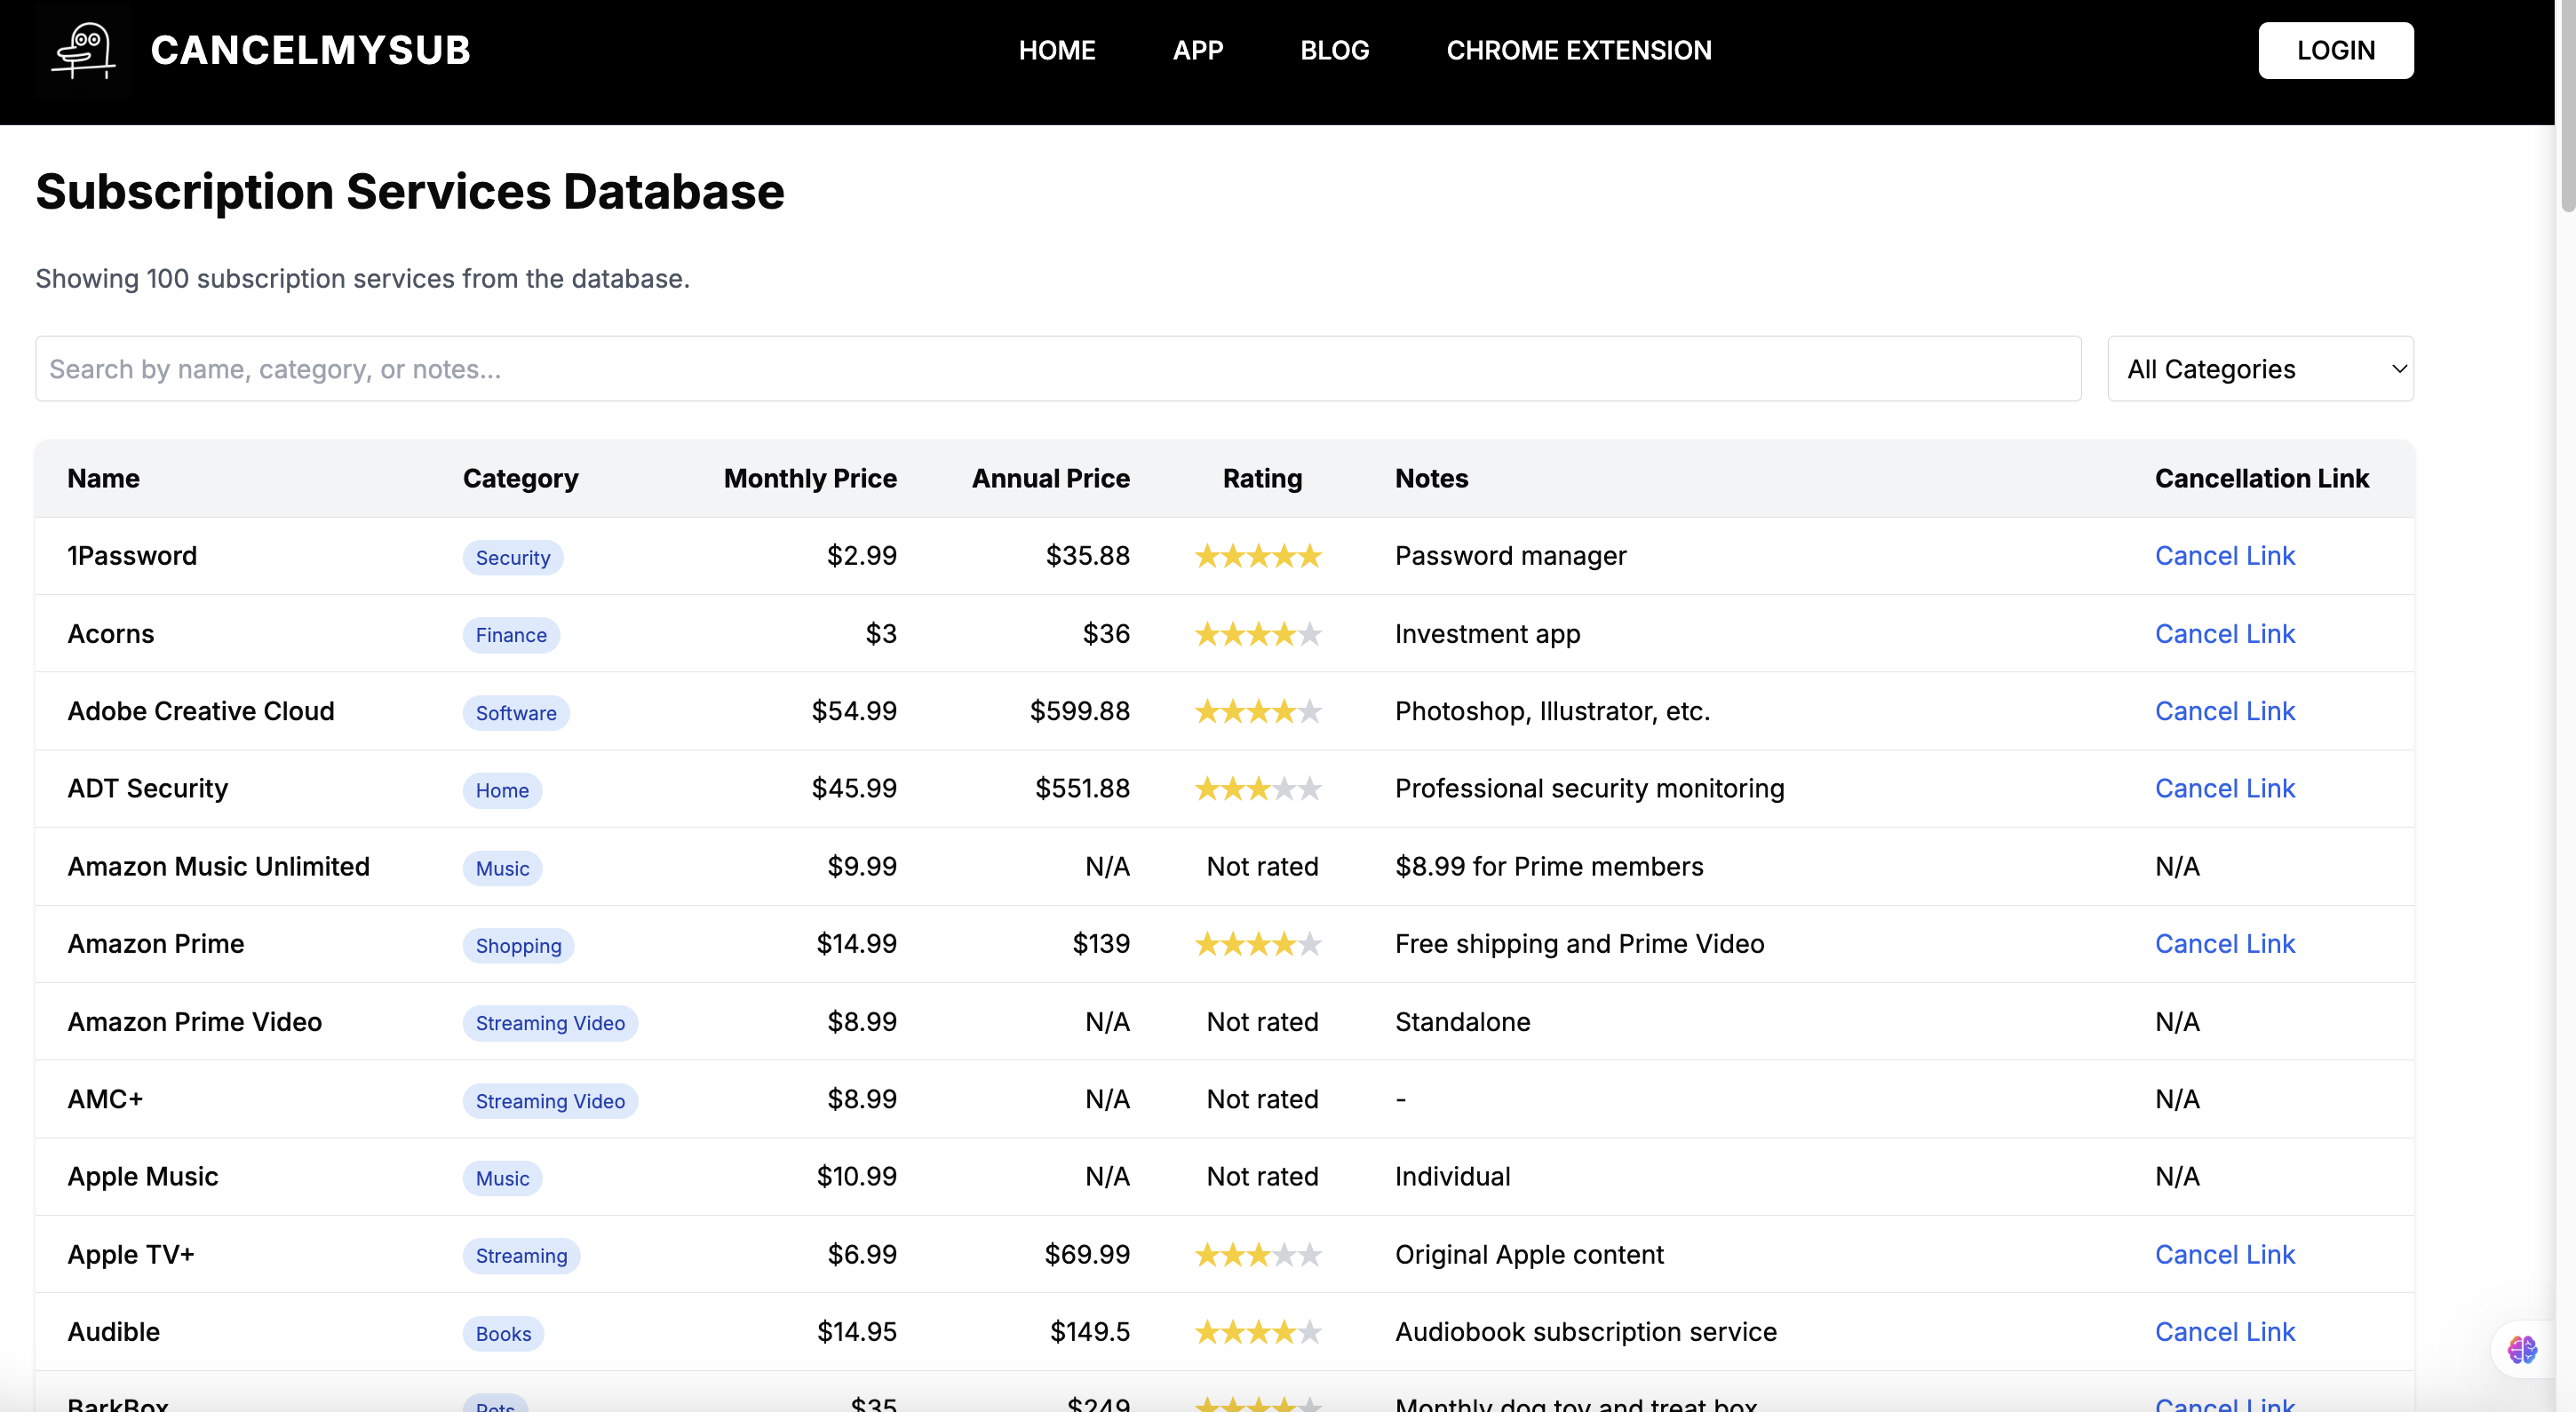The image size is (2576, 1412).
Task: Click the Finance category badge for Acorns
Action: [x=511, y=635]
